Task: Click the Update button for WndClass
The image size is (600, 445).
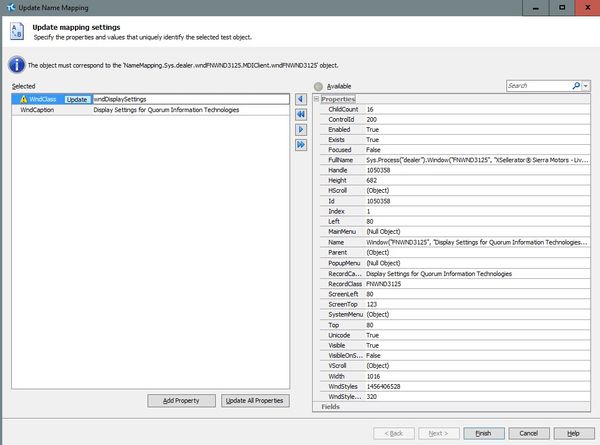Action: point(77,100)
